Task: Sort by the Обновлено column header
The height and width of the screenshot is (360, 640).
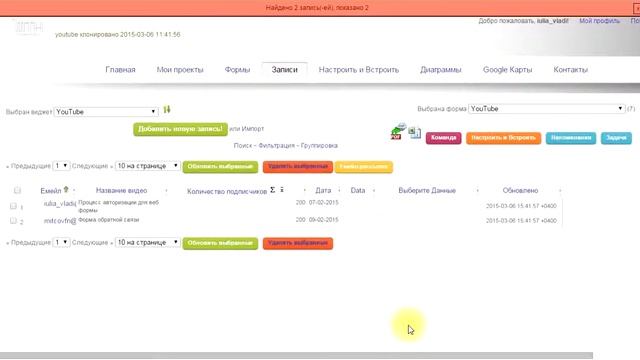Action: point(520,190)
